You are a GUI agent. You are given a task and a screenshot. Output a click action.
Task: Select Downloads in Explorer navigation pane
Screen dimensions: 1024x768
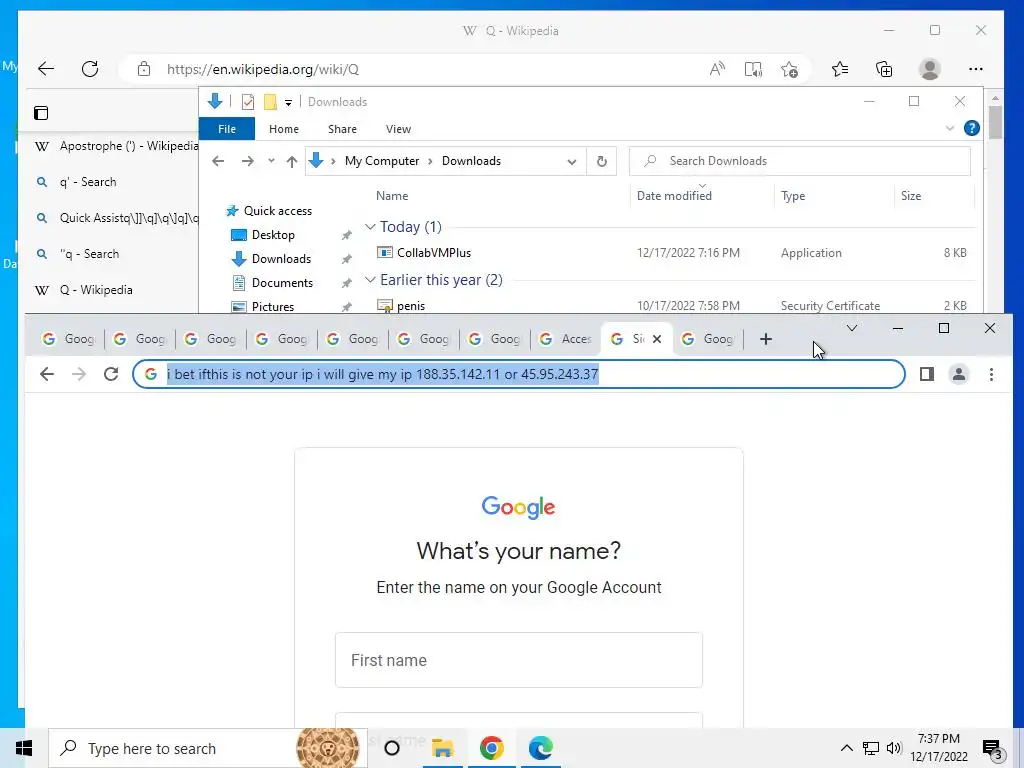pos(281,259)
